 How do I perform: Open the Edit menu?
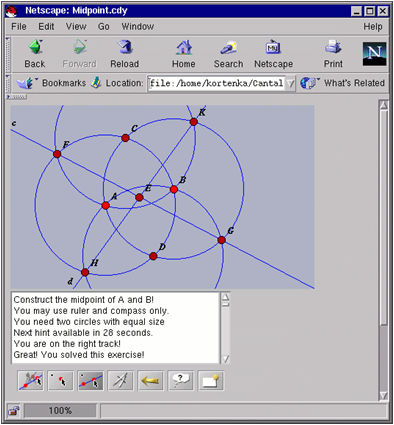tap(46, 27)
